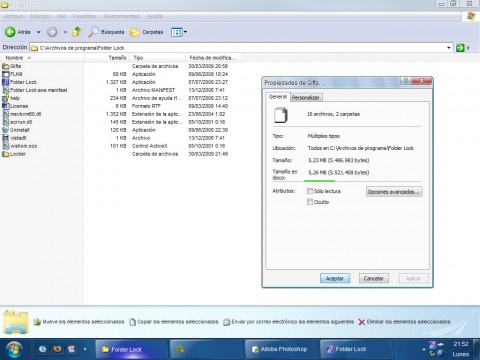Click the date 30/03/2009 21:49 of Locker
This screenshot has height=360, width=480.
pyautogui.click(x=208, y=154)
